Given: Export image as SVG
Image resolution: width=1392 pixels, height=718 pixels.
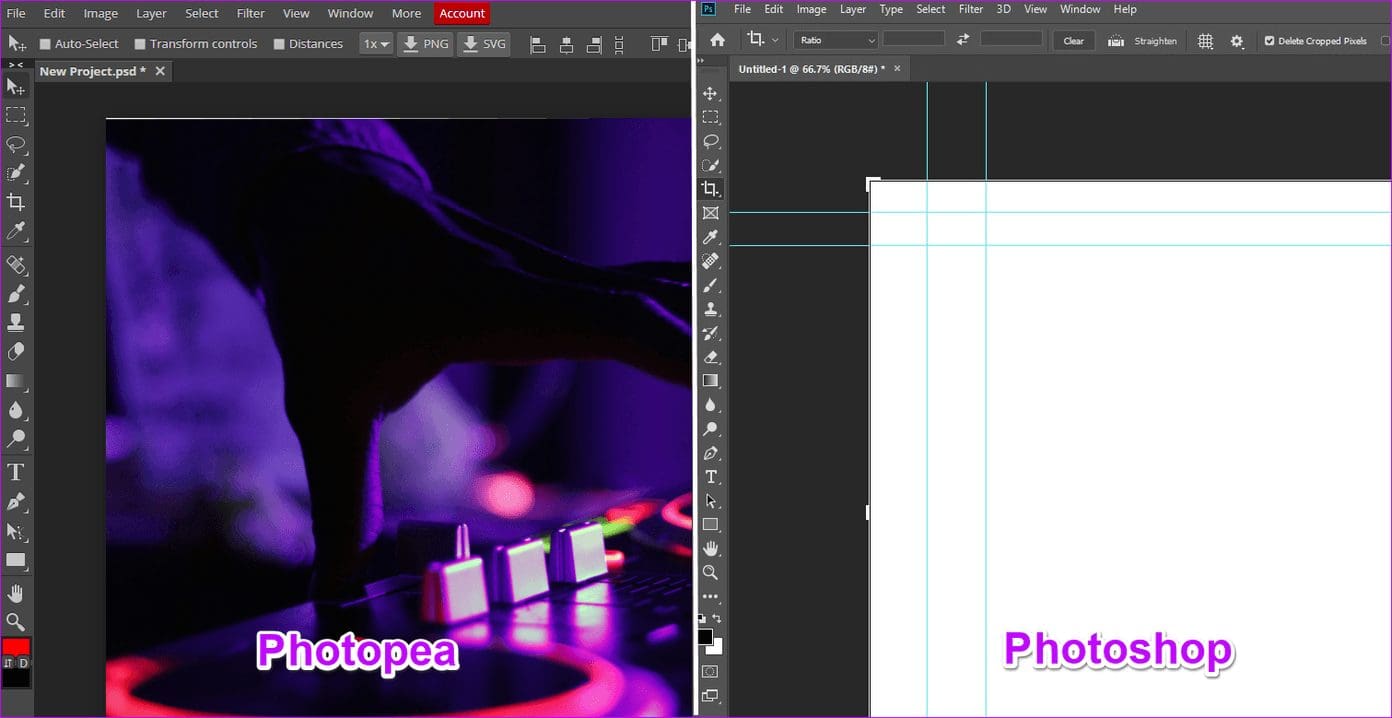Looking at the screenshot, I should [x=483, y=44].
